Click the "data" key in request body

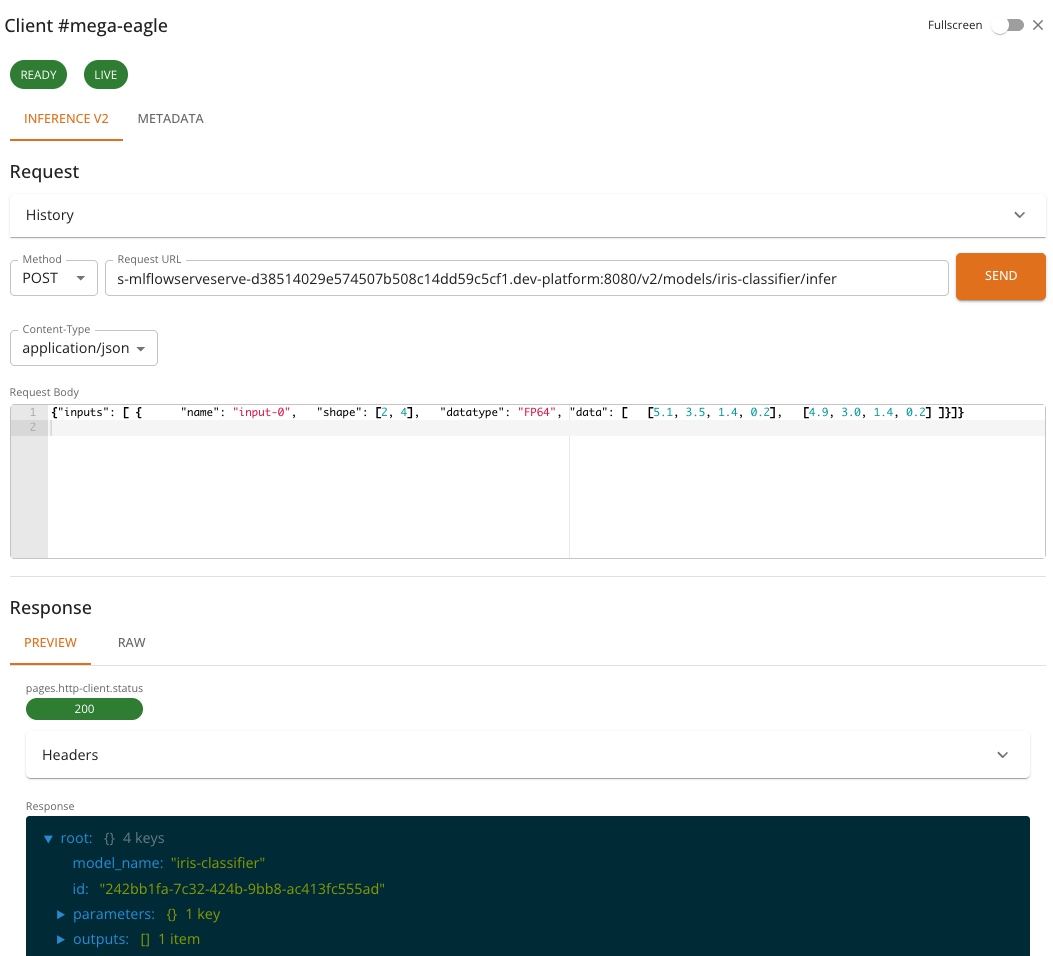click(x=591, y=412)
